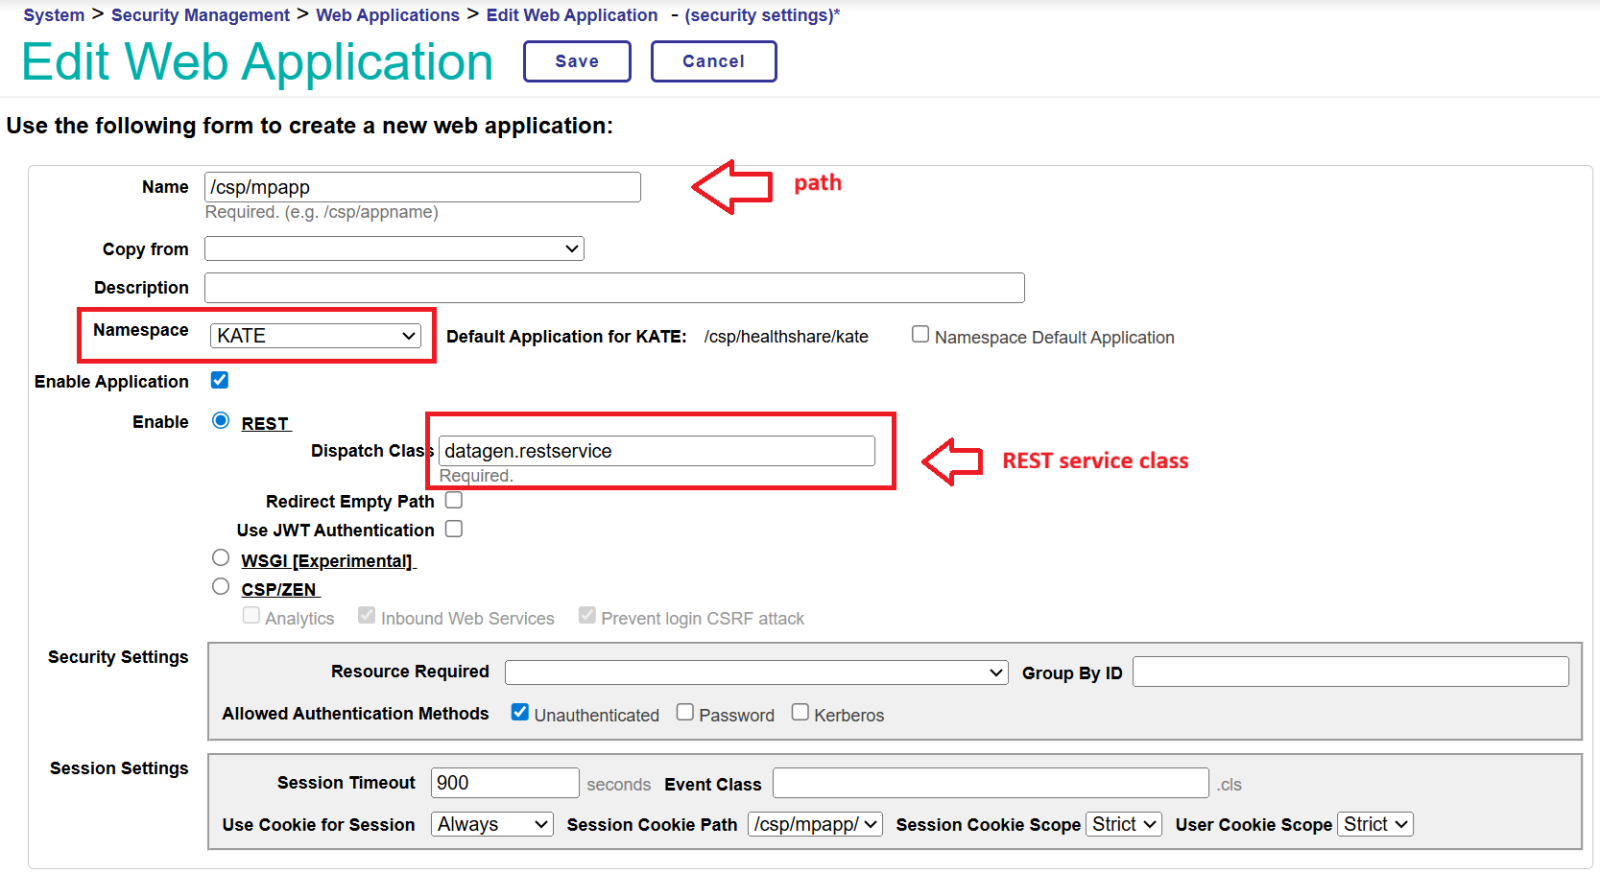Uncheck the Enable Application checkbox
1600x873 pixels.
[220, 380]
